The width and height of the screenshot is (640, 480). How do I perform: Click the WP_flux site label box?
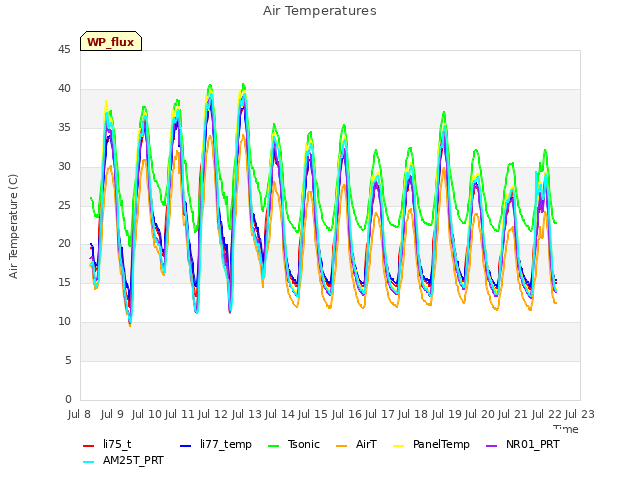tap(111, 41)
